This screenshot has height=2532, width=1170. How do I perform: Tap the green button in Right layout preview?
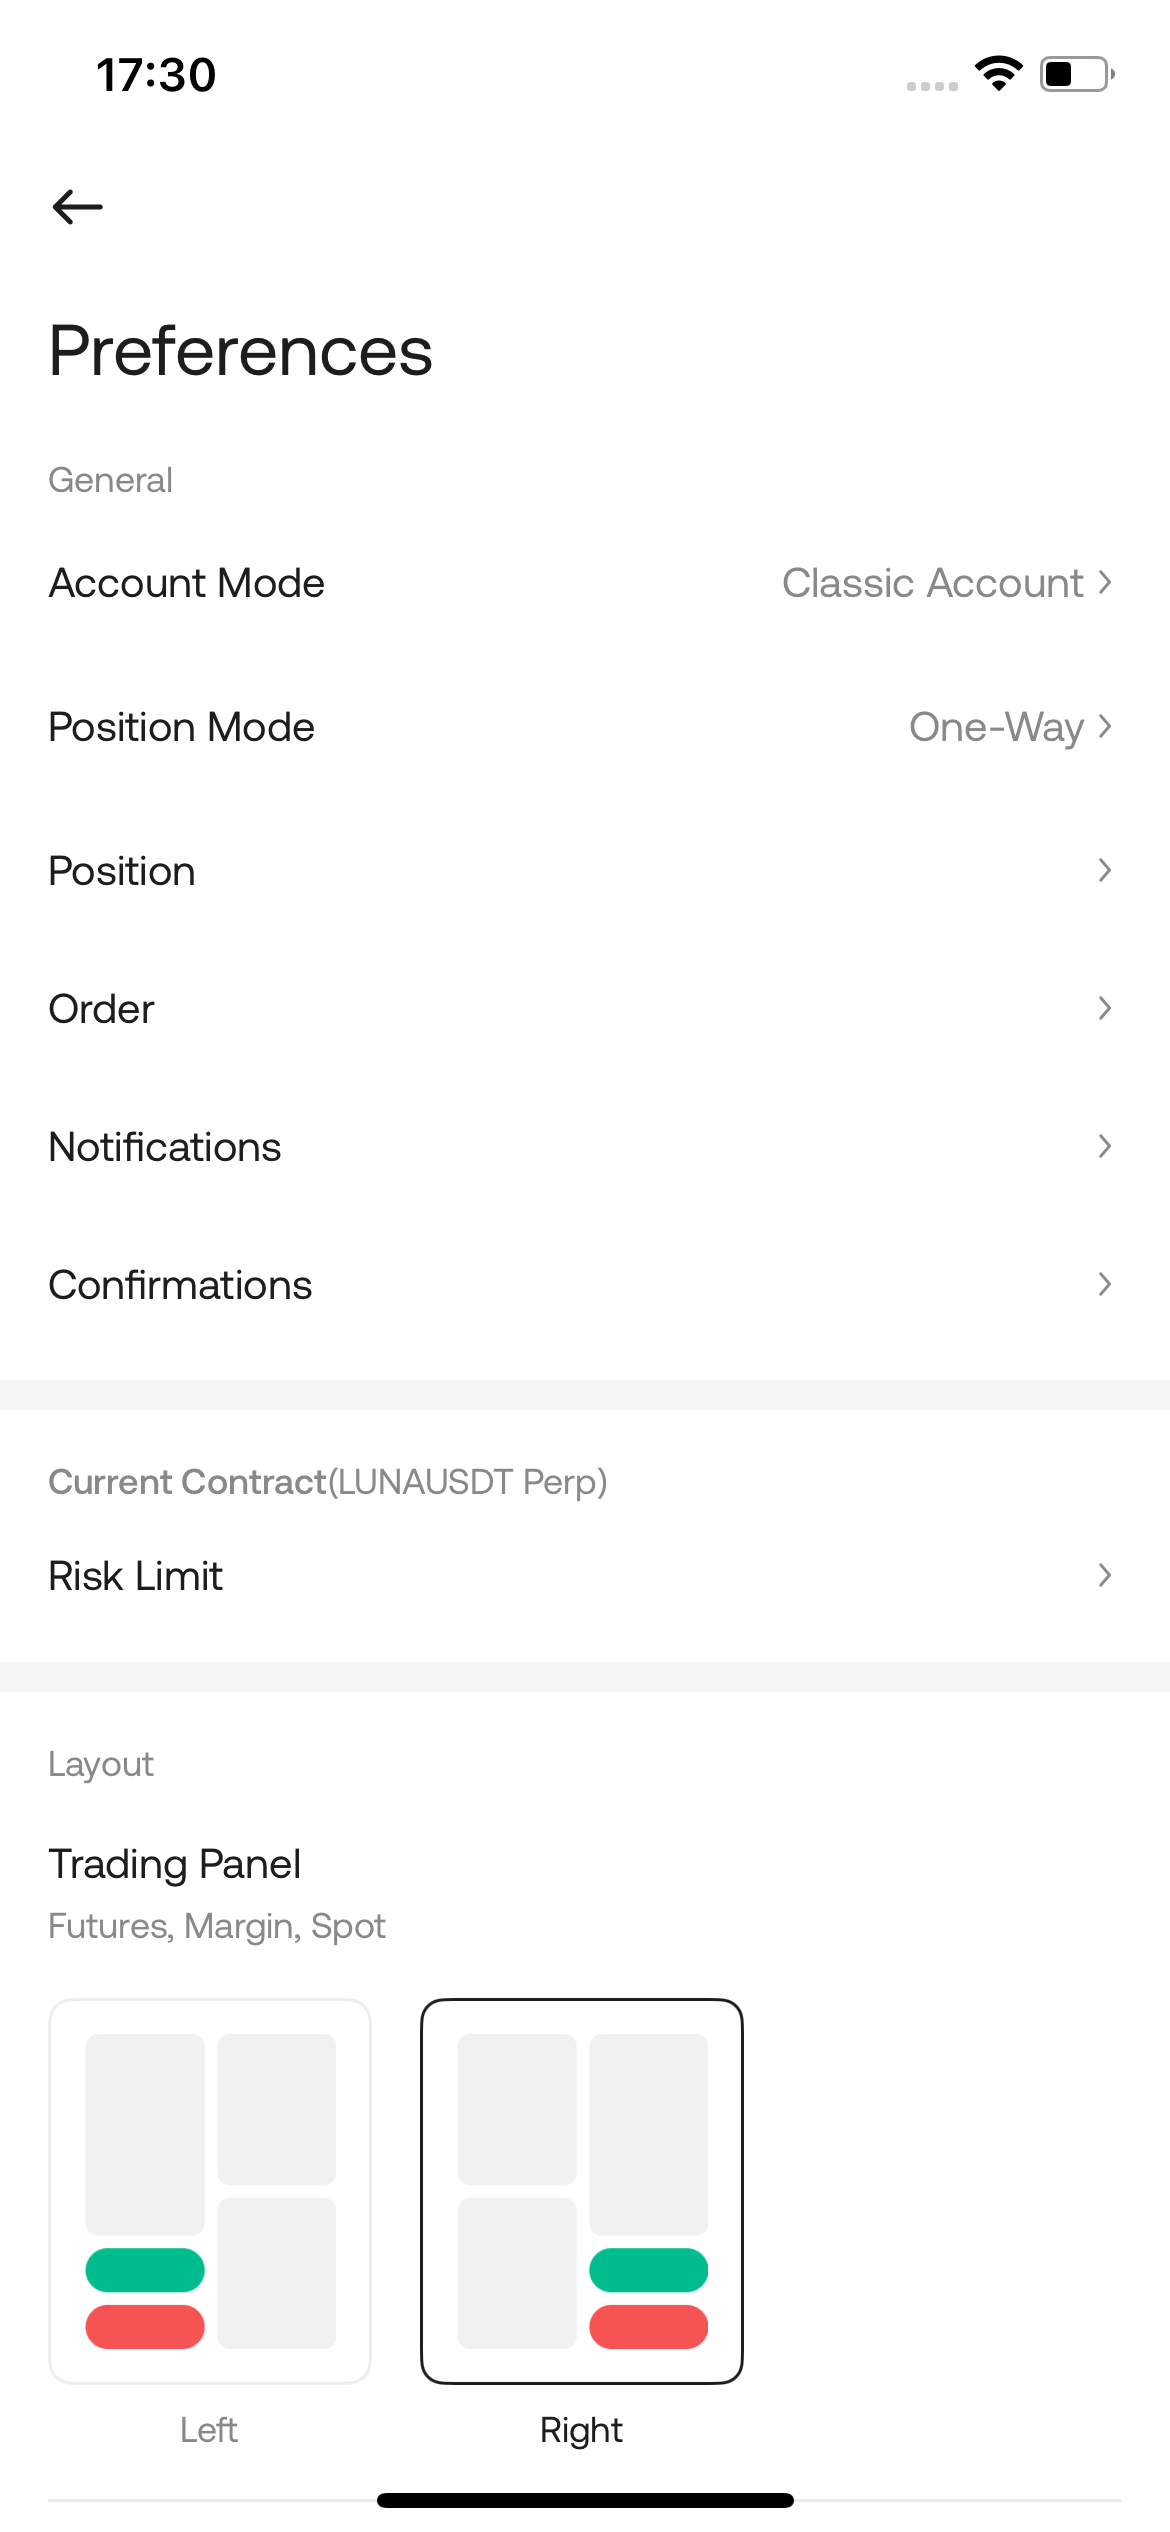pyautogui.click(x=648, y=2269)
